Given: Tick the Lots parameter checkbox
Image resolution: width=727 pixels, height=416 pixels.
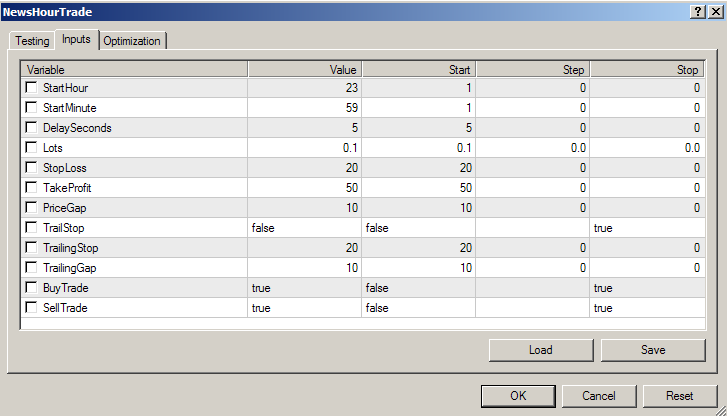Looking at the screenshot, I should click(x=31, y=147).
